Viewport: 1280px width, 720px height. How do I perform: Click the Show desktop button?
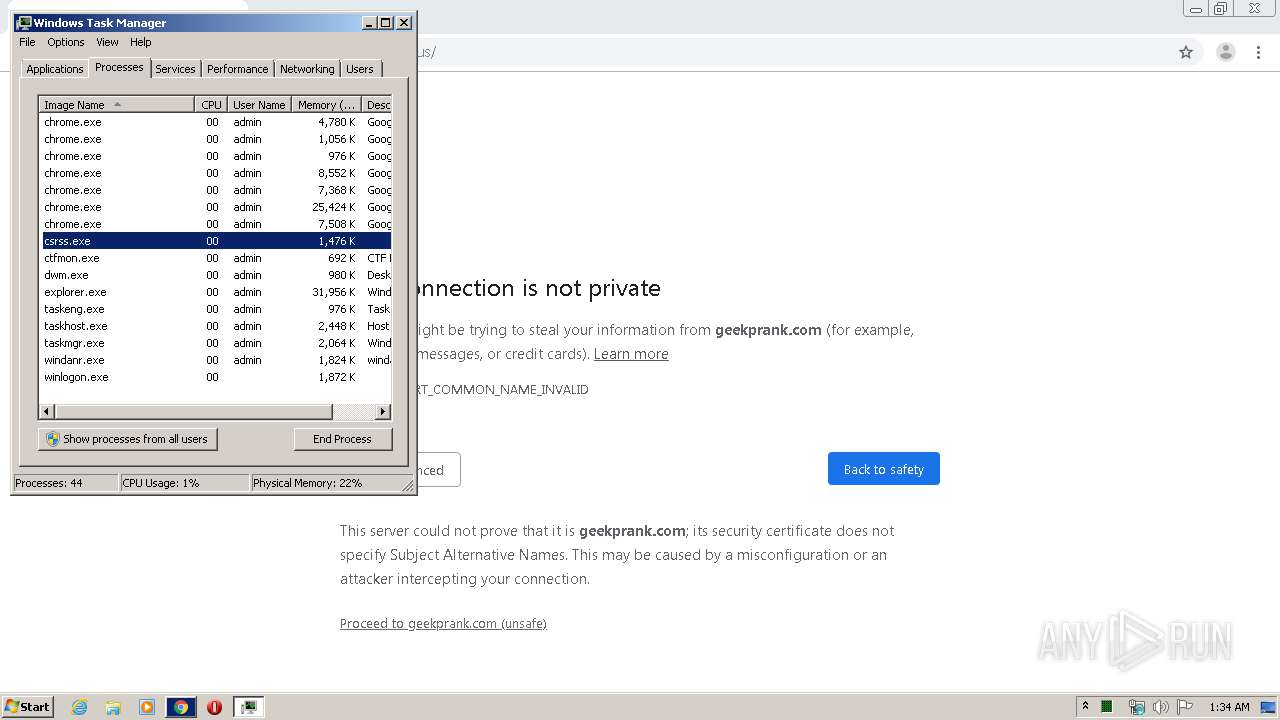tap(1269, 707)
